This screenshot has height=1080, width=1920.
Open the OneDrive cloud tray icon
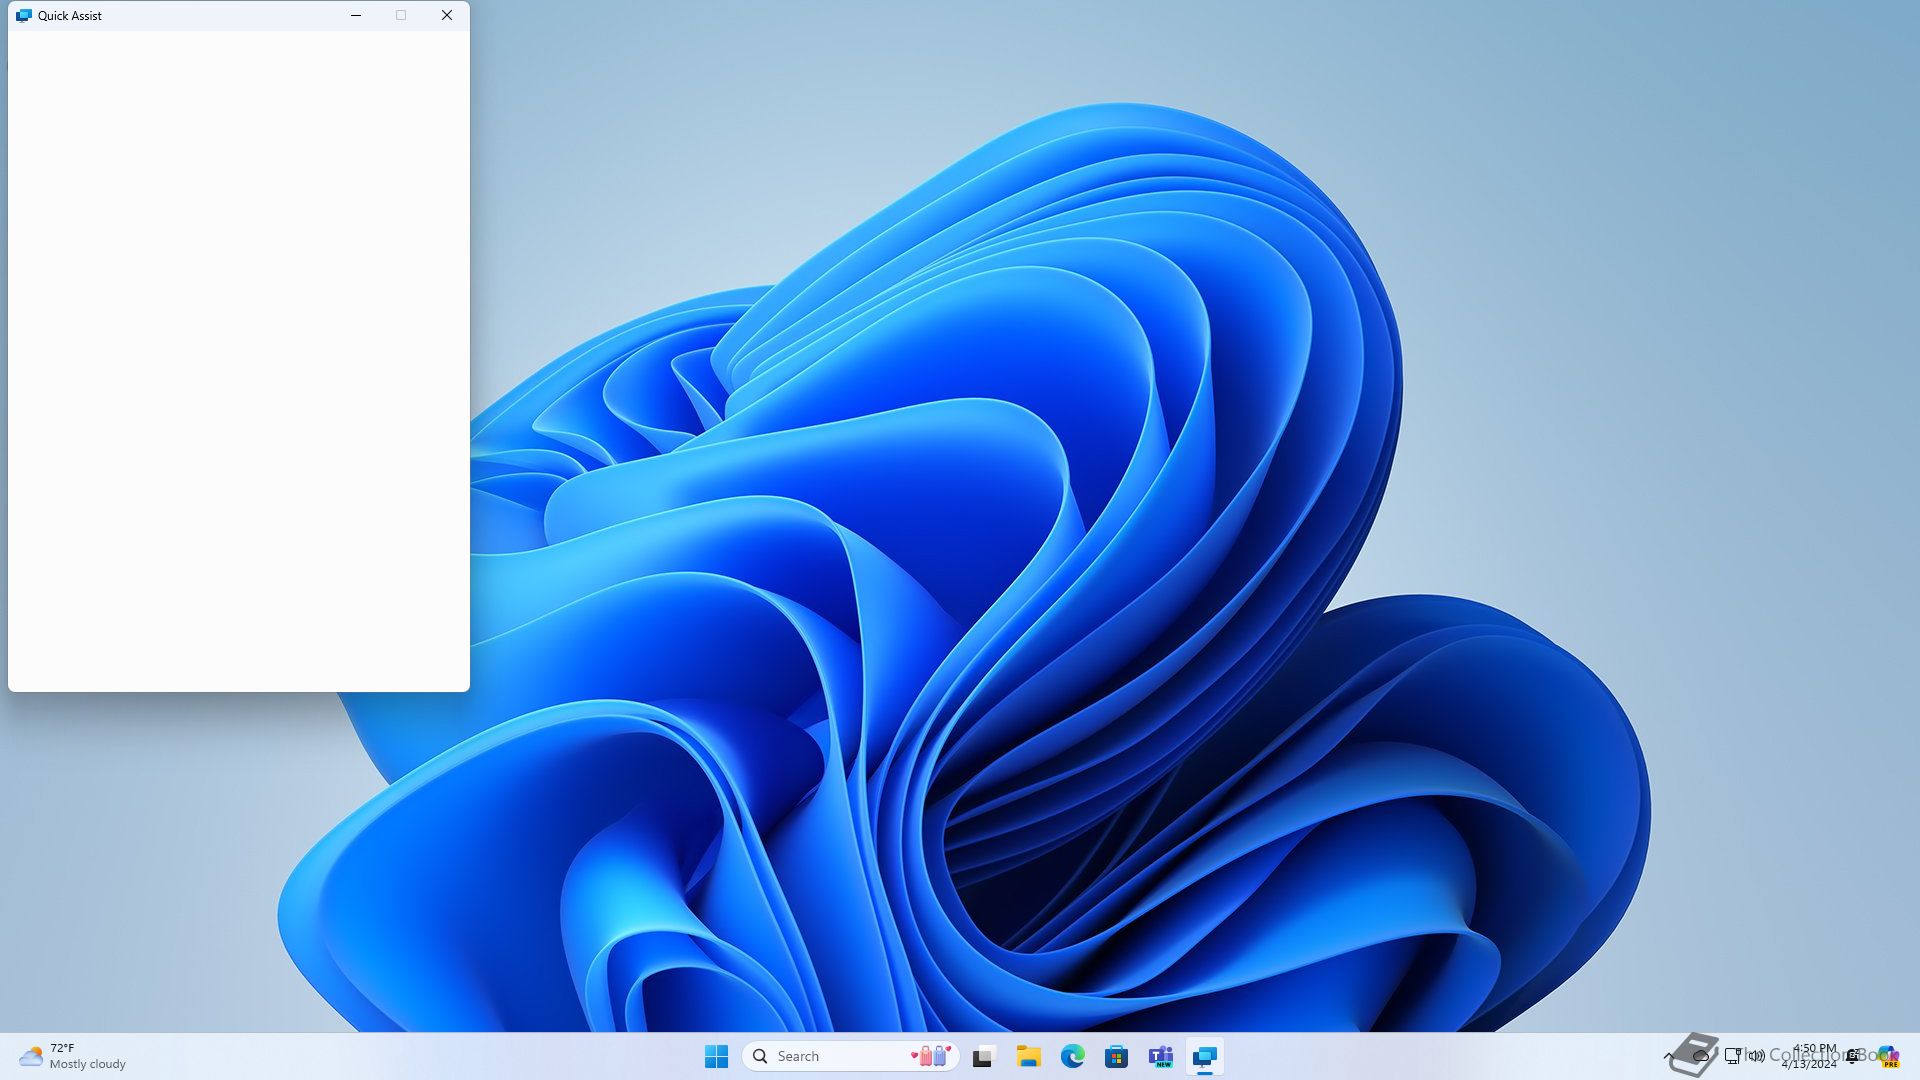point(1700,1056)
